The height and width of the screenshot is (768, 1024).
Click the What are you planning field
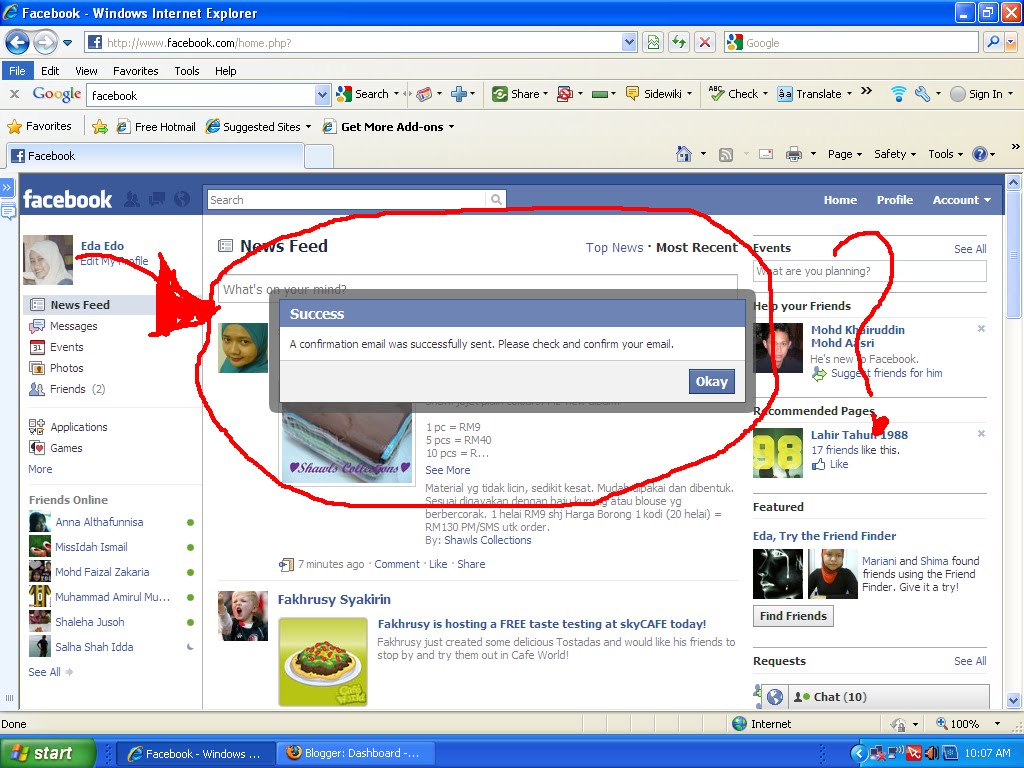coord(870,271)
